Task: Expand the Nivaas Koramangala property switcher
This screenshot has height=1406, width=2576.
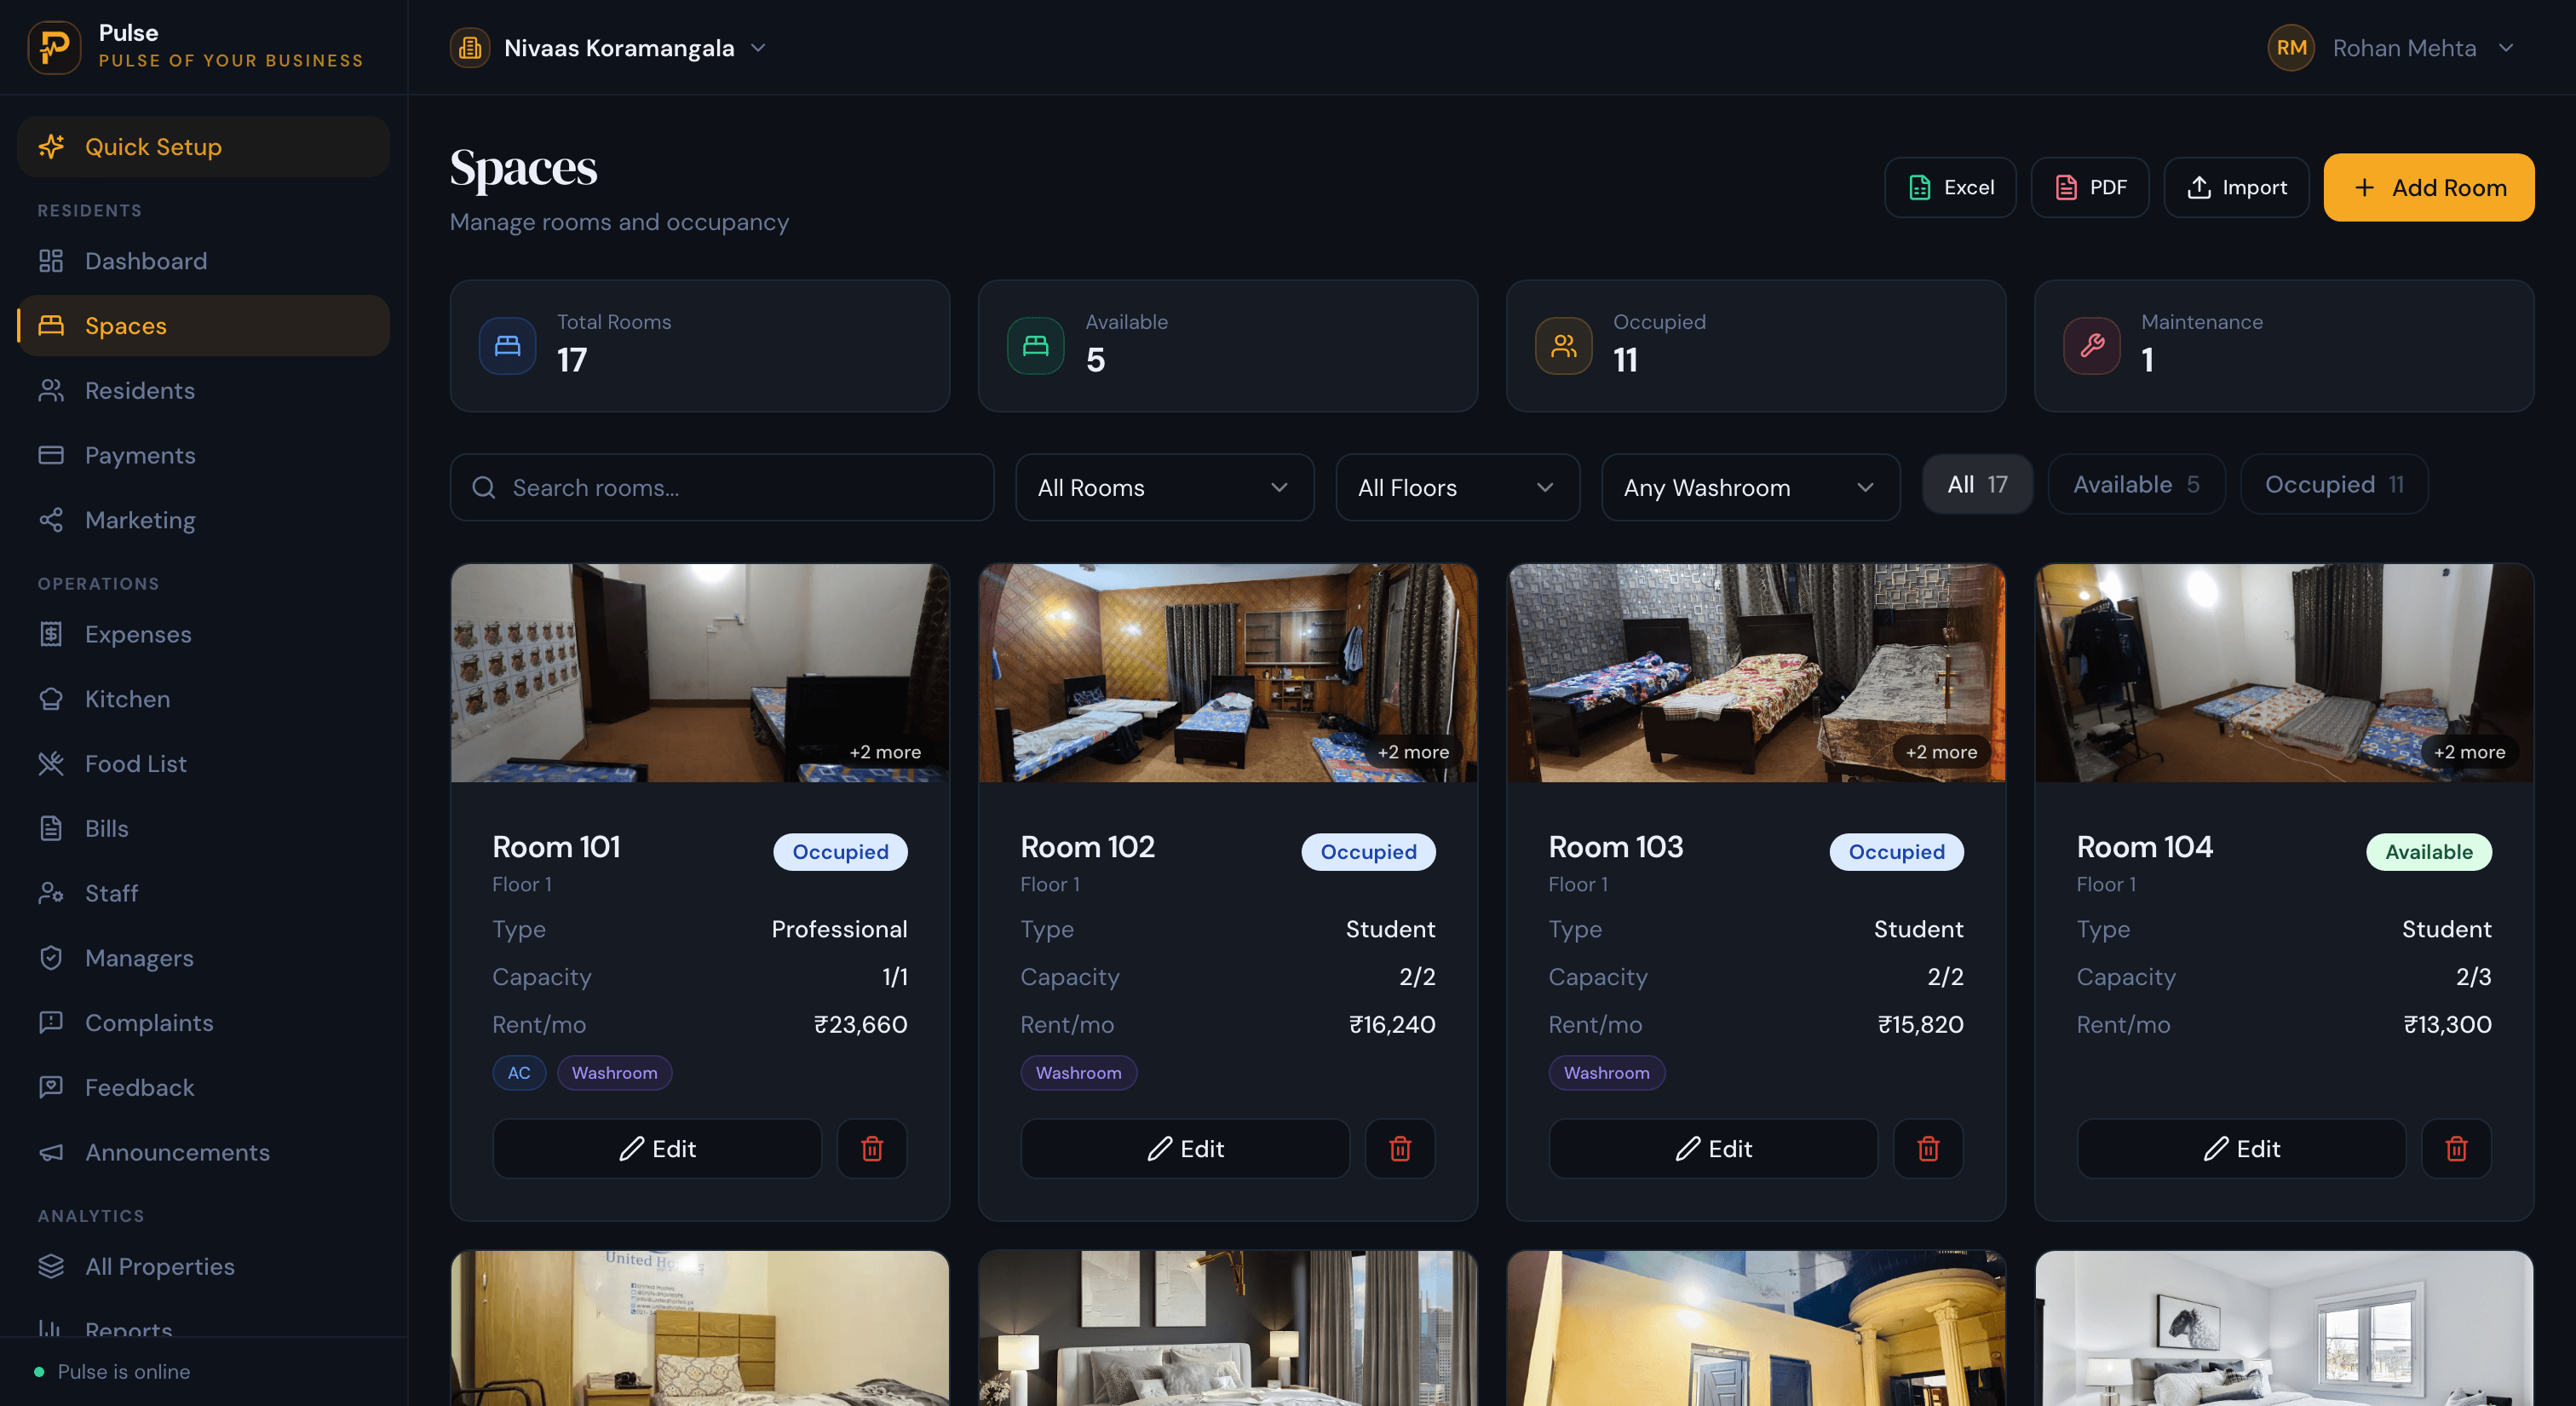Action: pos(609,48)
